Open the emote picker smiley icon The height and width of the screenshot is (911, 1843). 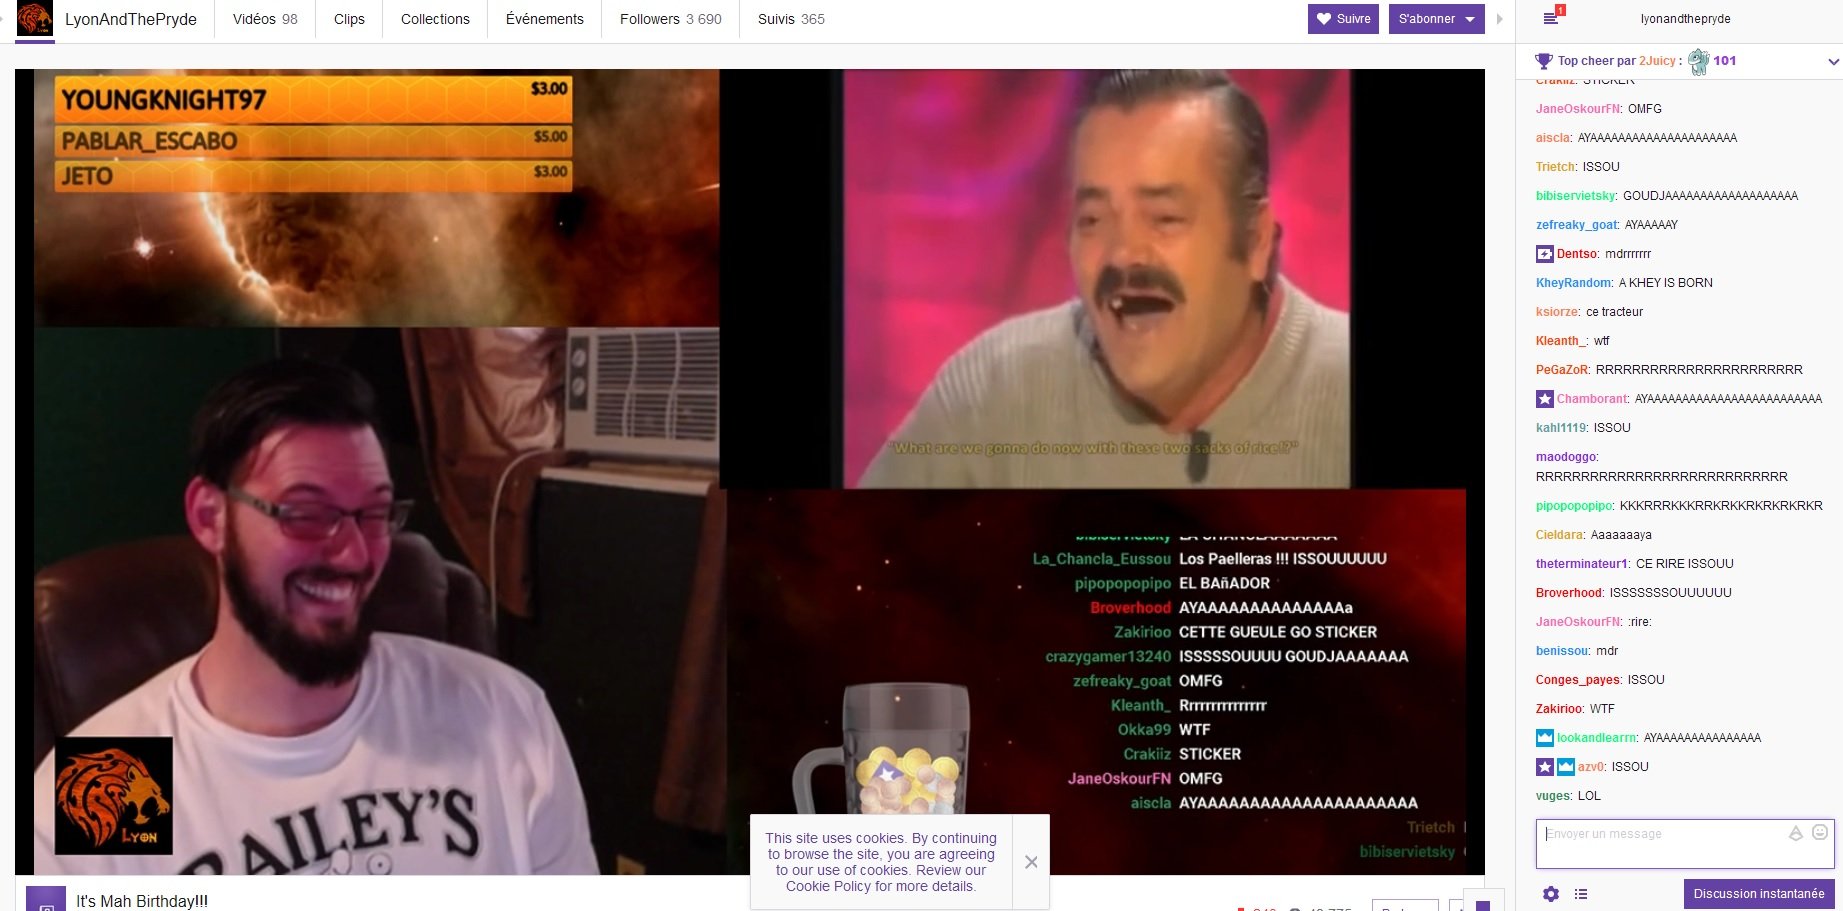click(x=1820, y=832)
